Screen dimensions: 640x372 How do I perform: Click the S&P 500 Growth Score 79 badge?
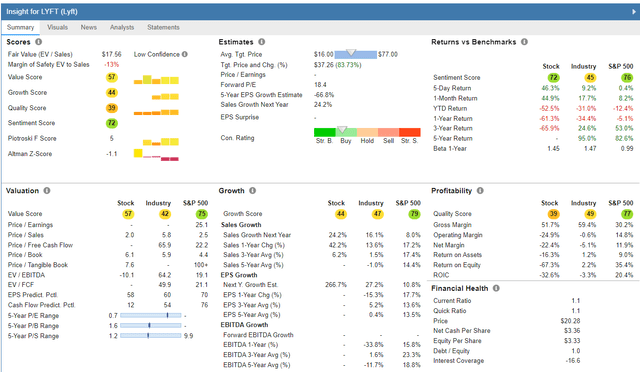[415, 214]
